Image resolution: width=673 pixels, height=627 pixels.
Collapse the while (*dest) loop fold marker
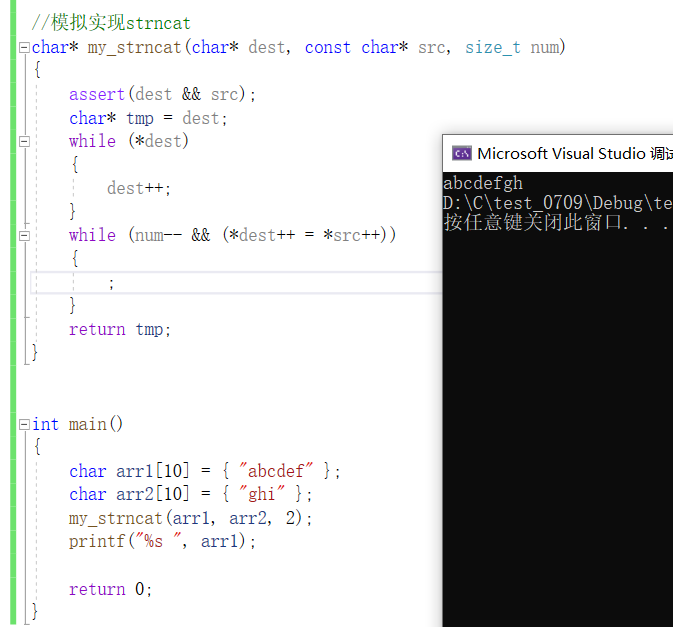click(x=24, y=141)
